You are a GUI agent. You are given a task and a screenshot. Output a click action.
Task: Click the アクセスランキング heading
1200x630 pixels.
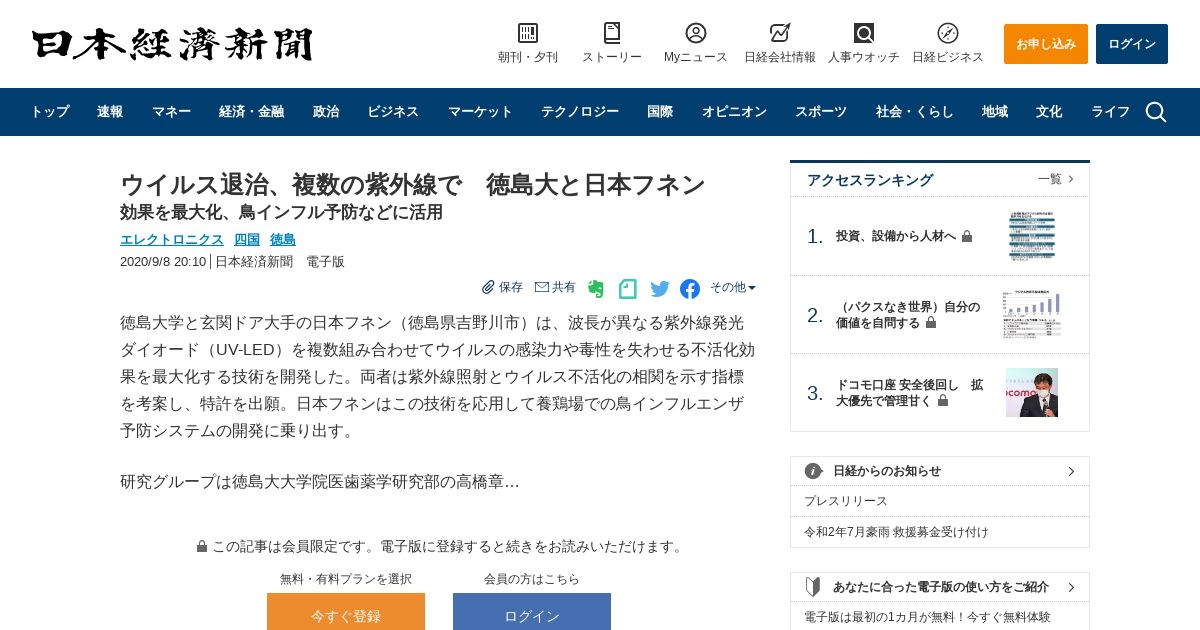[870, 180]
